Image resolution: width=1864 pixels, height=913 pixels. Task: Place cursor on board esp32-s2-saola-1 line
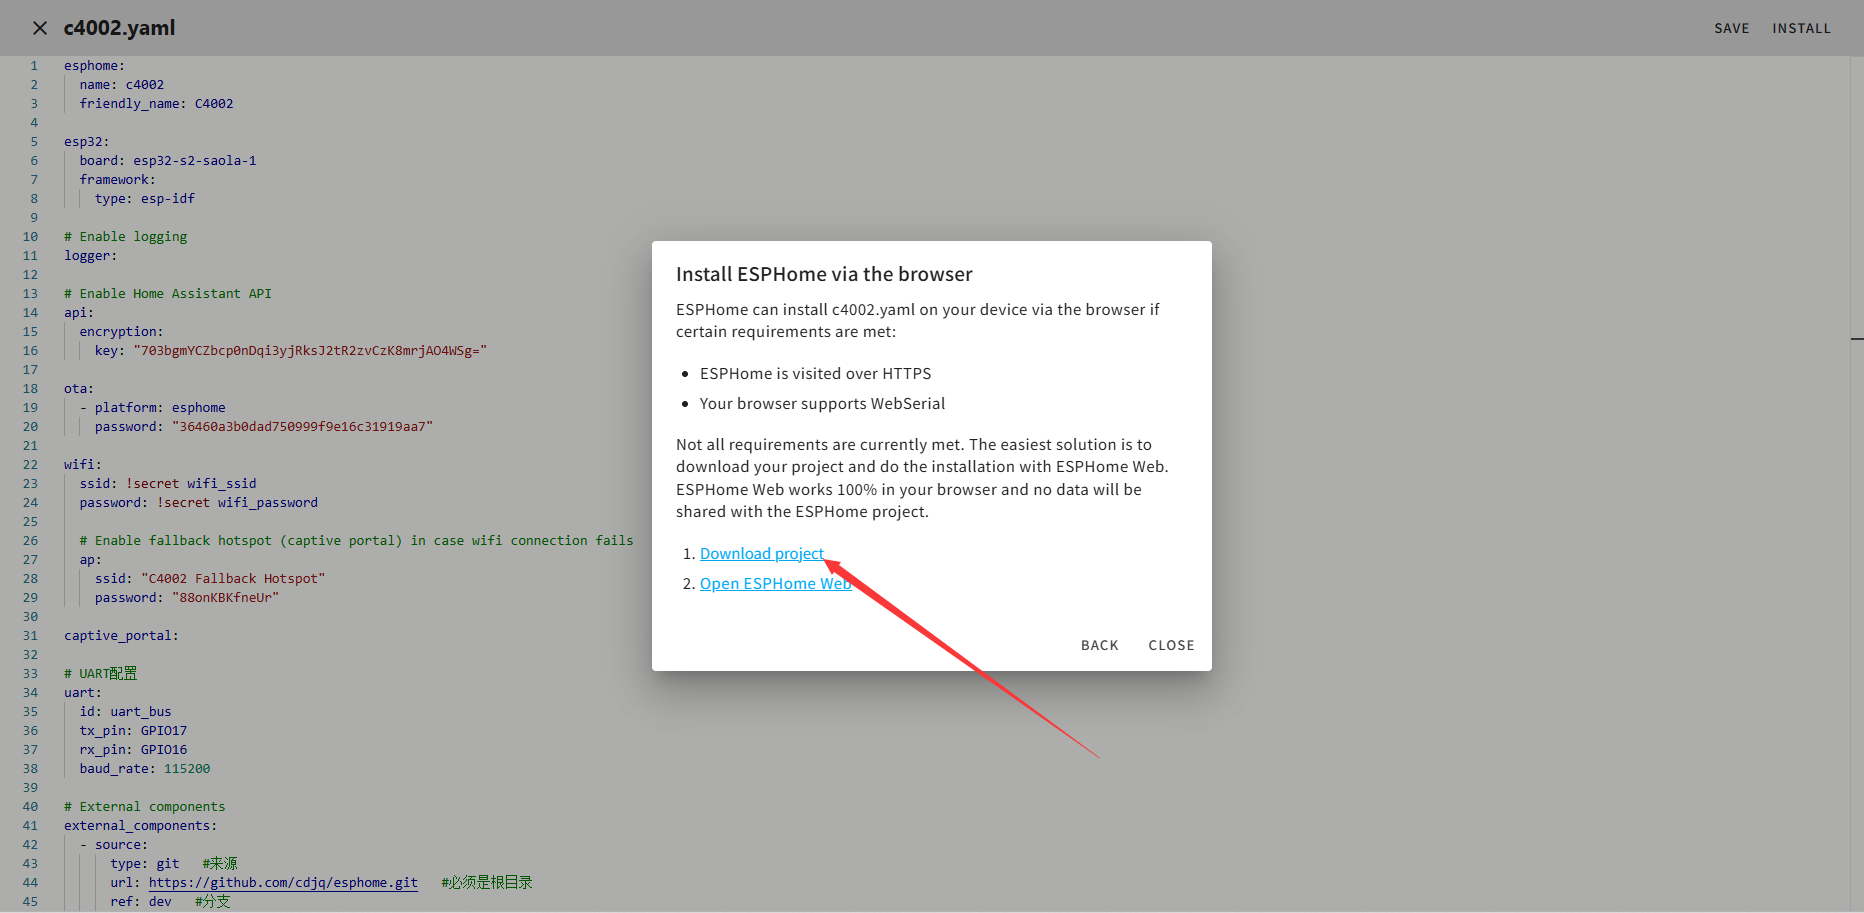(x=194, y=161)
